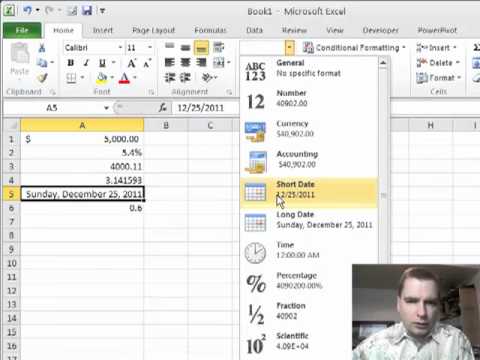Viewport: 480px width, 360px height.
Task: Choose Fraction format option
Action: pyautogui.click(x=296, y=313)
